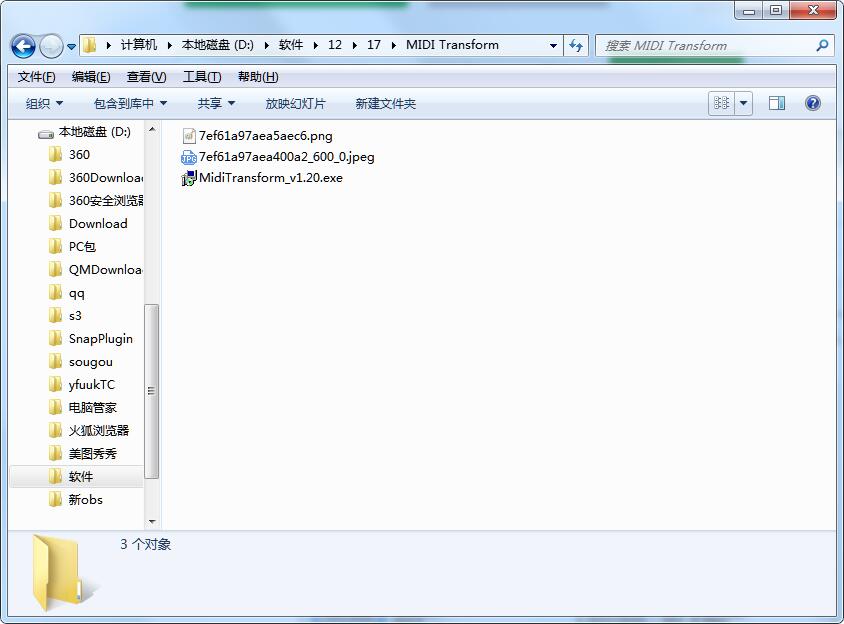Click the MIDI Transform breadcrumb segment
Screen dimensions: 844x624
point(452,45)
